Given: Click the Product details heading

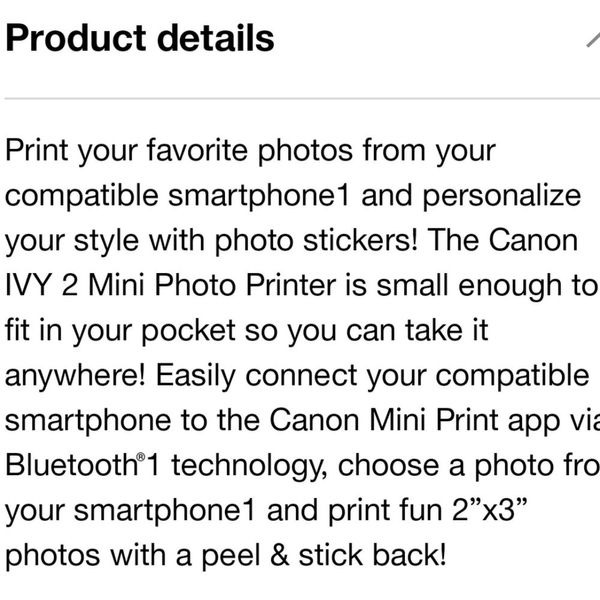Looking at the screenshot, I should pyautogui.click(x=140, y=38).
